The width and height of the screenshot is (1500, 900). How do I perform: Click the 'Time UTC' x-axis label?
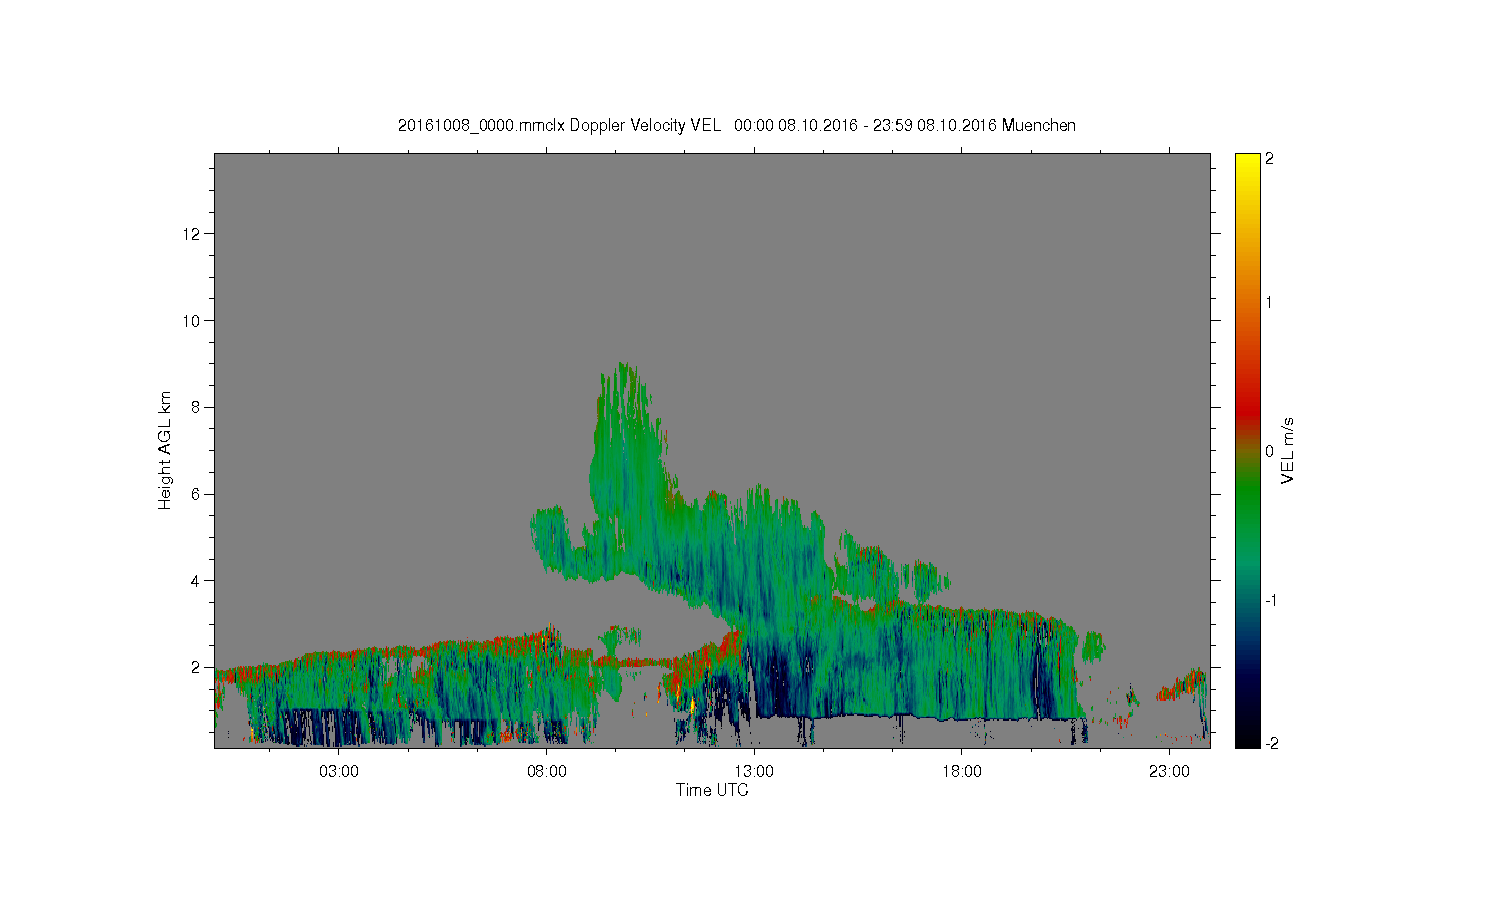[712, 790]
